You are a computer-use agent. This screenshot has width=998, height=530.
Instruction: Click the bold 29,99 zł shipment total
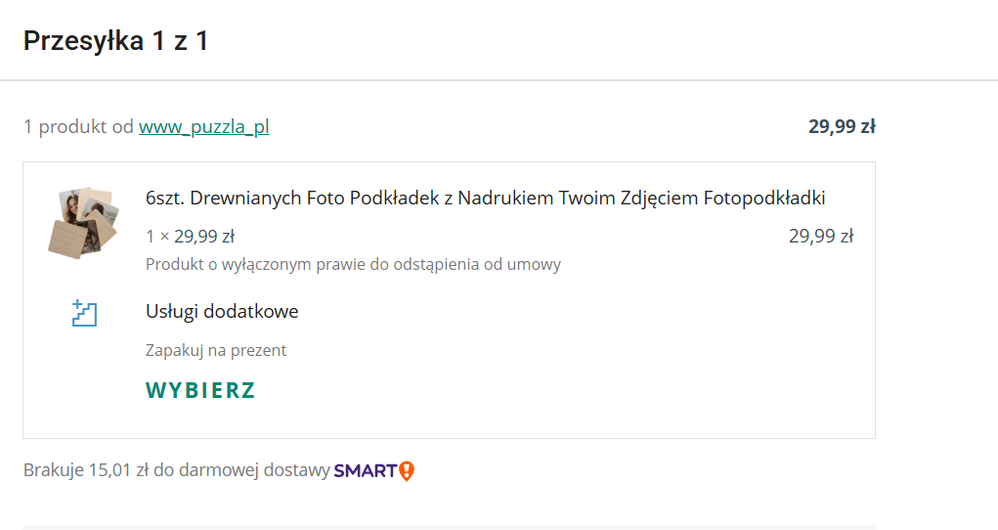[842, 127]
